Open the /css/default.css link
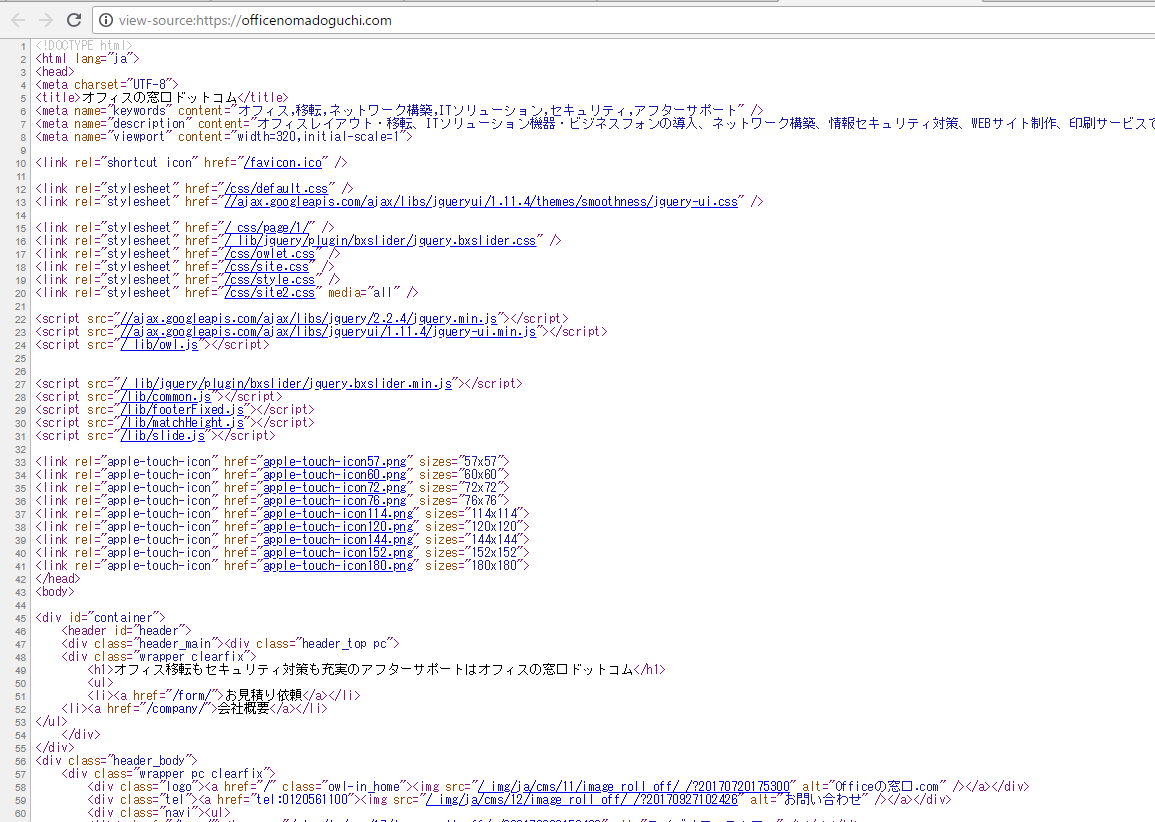This screenshot has width=1155, height=822. click(x=276, y=189)
